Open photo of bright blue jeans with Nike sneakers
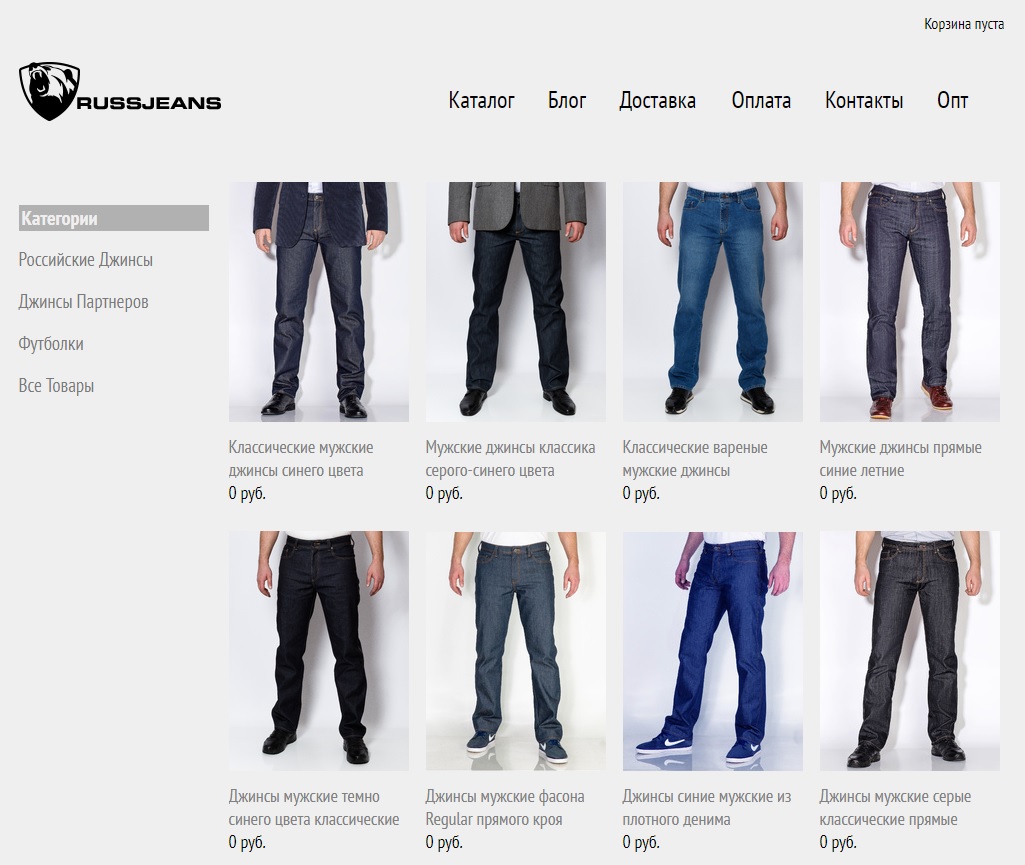The height and width of the screenshot is (865, 1025). [x=713, y=651]
